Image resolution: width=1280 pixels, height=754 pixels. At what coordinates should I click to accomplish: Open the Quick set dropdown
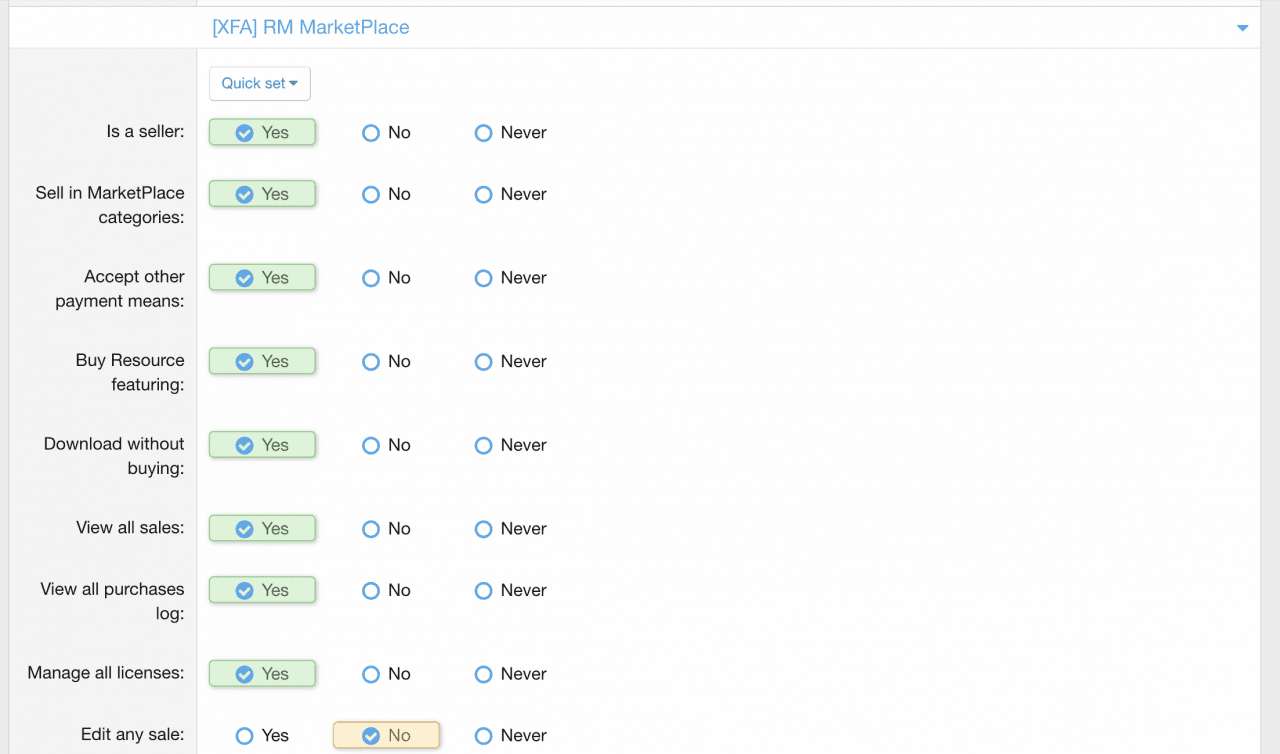[x=260, y=84]
